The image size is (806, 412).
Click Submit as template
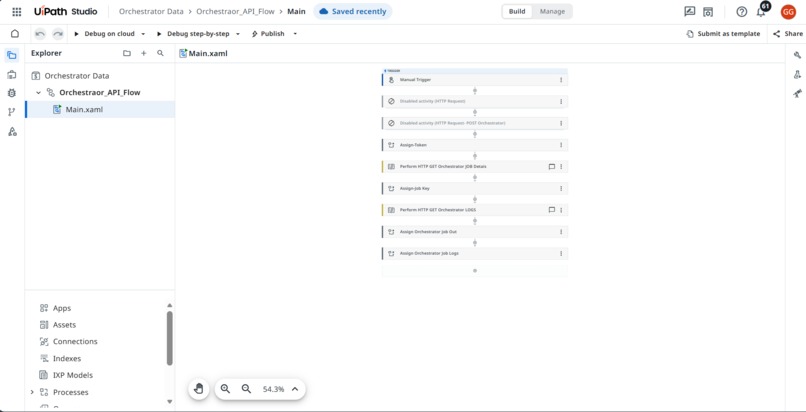coord(723,34)
